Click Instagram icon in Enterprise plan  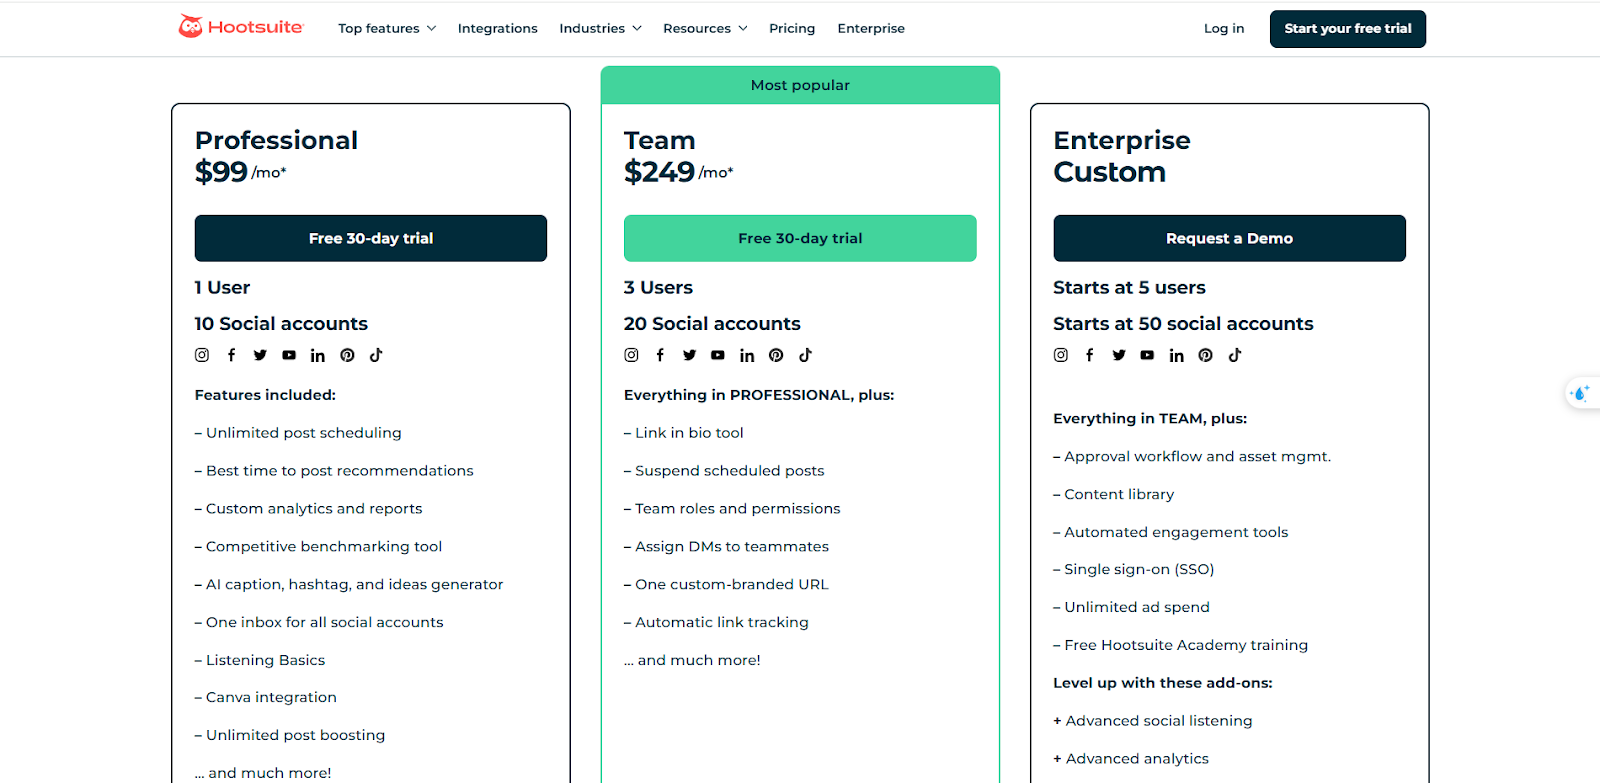point(1061,355)
